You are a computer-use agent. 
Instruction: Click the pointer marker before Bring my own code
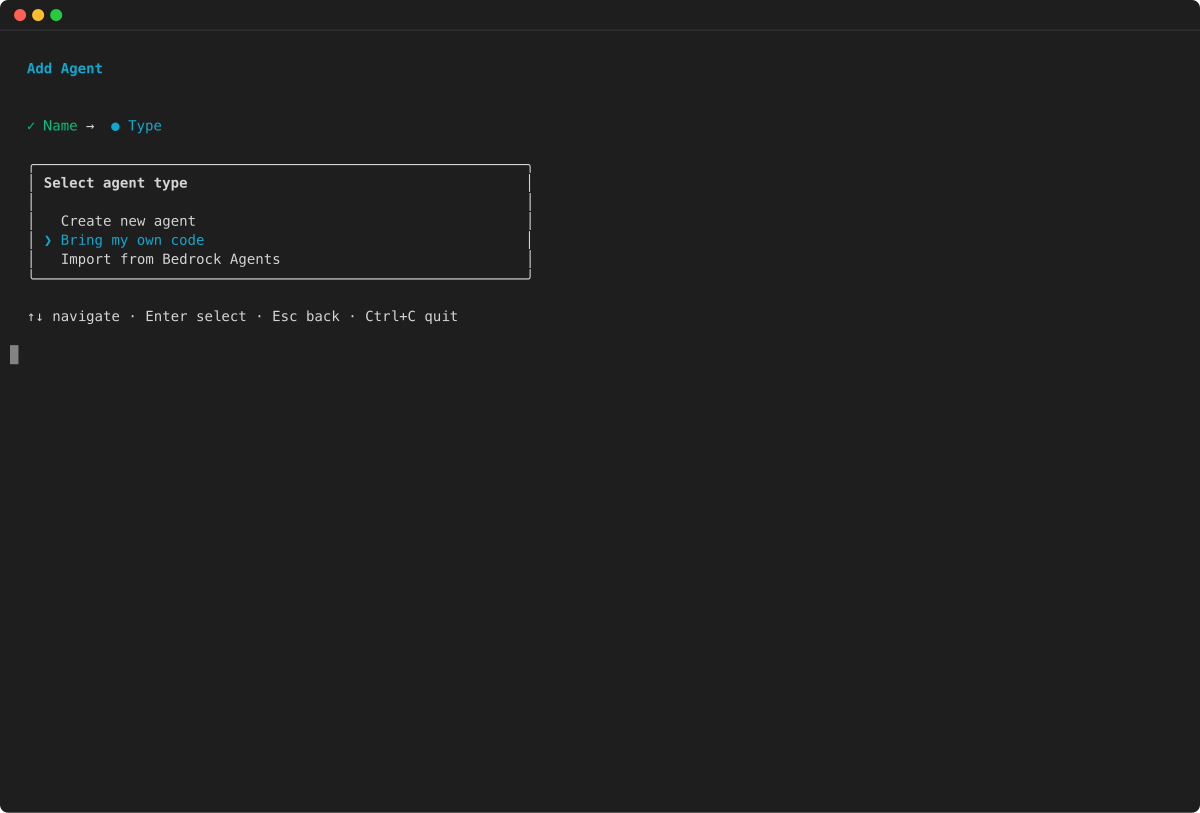pos(47,240)
